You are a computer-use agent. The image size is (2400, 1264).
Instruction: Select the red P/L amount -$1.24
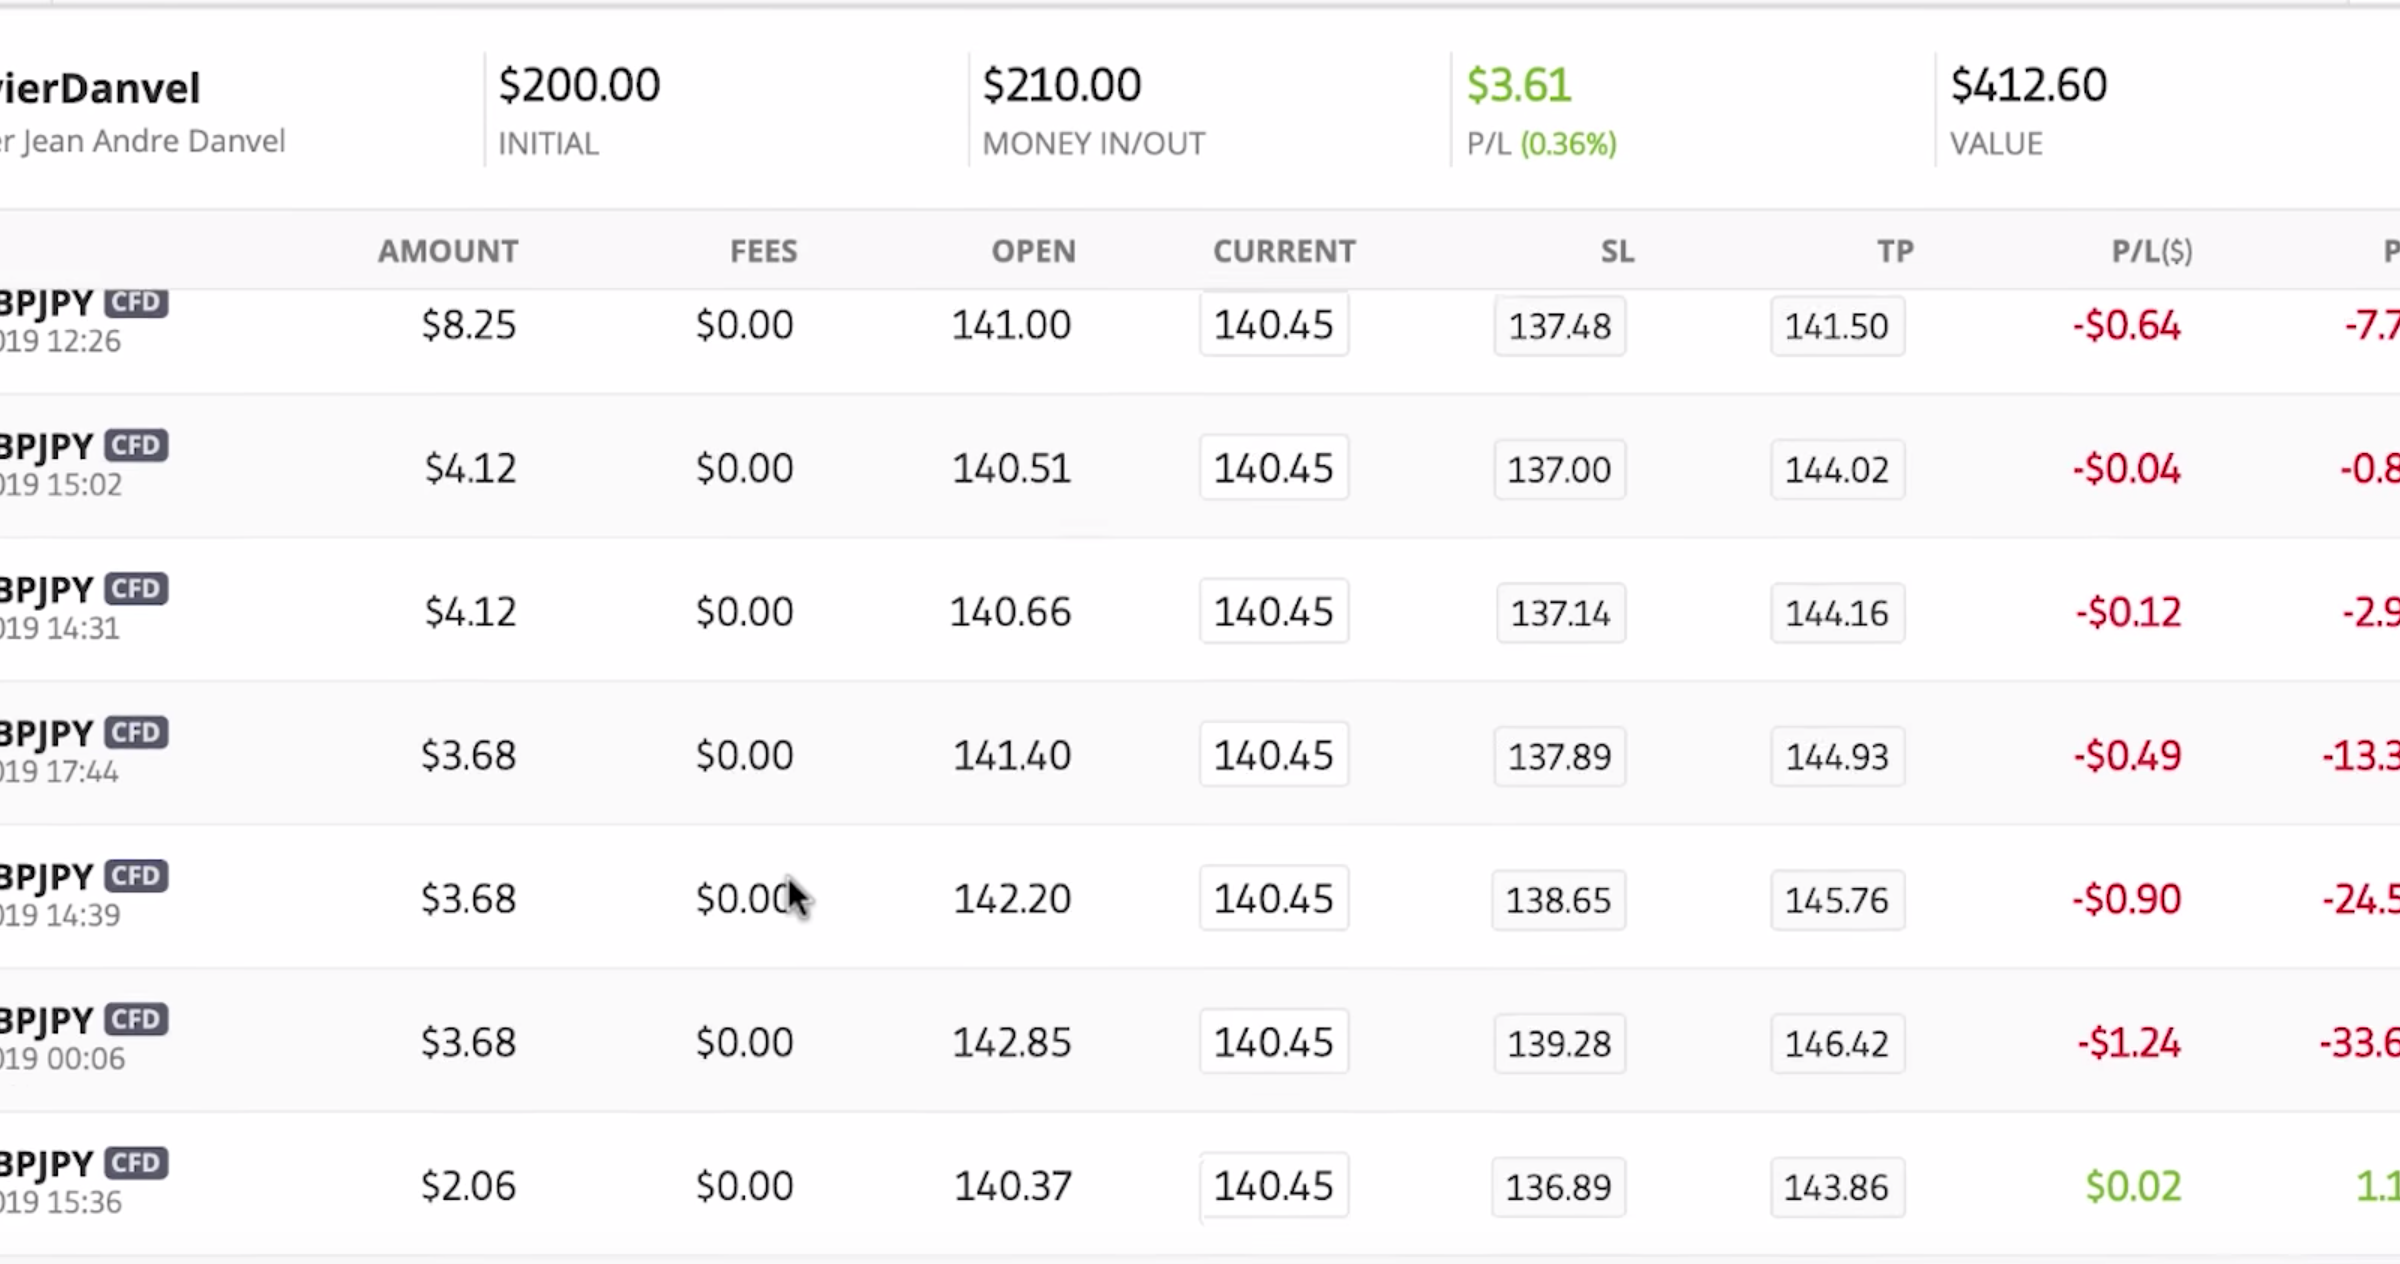[x=2127, y=1042]
